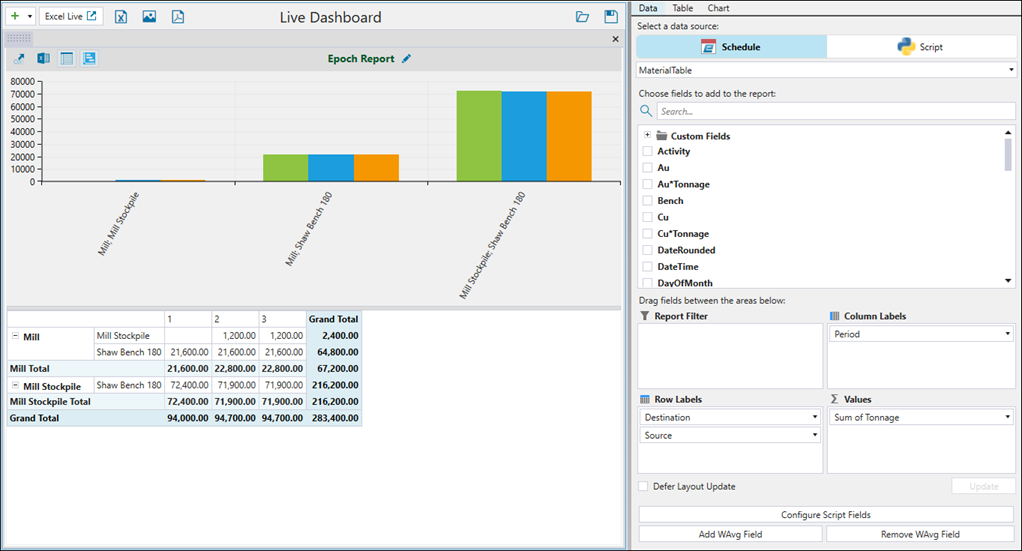Viewport: 1022px width, 551px height.
Task: Switch to the Table tab
Action: [x=682, y=8]
